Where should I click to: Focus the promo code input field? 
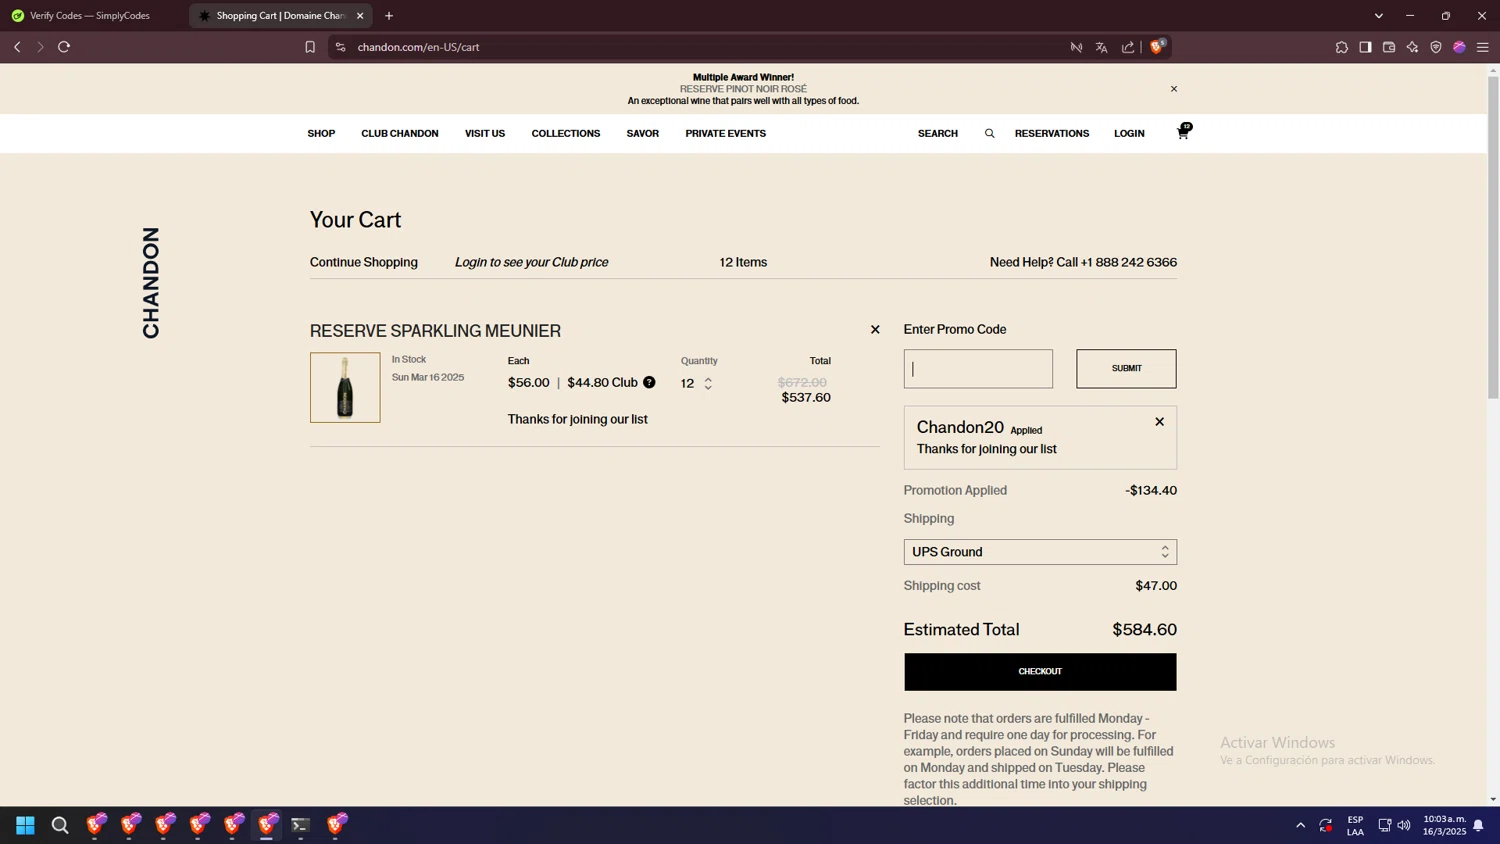pyautogui.click(x=978, y=368)
